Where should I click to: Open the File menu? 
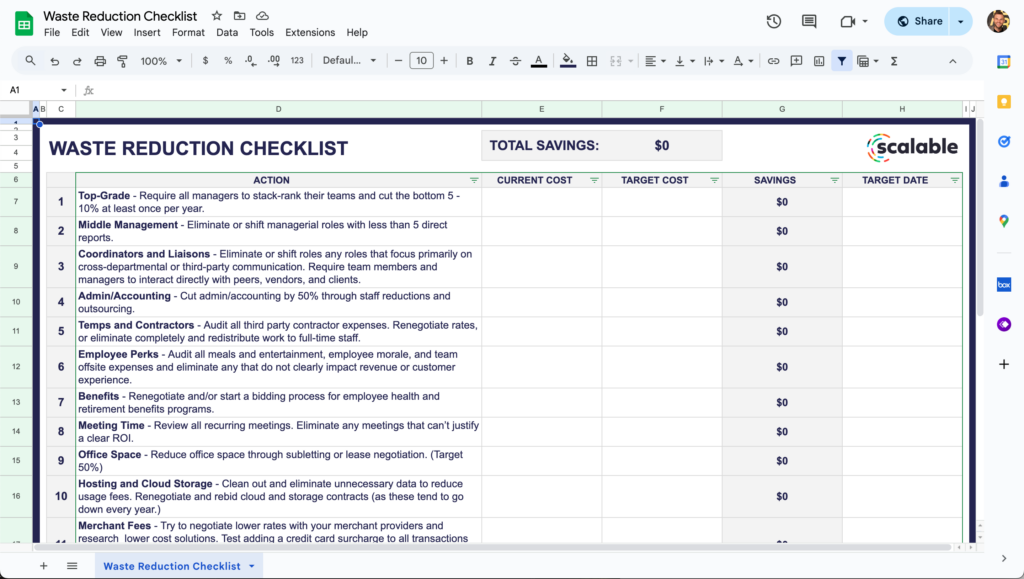click(52, 32)
